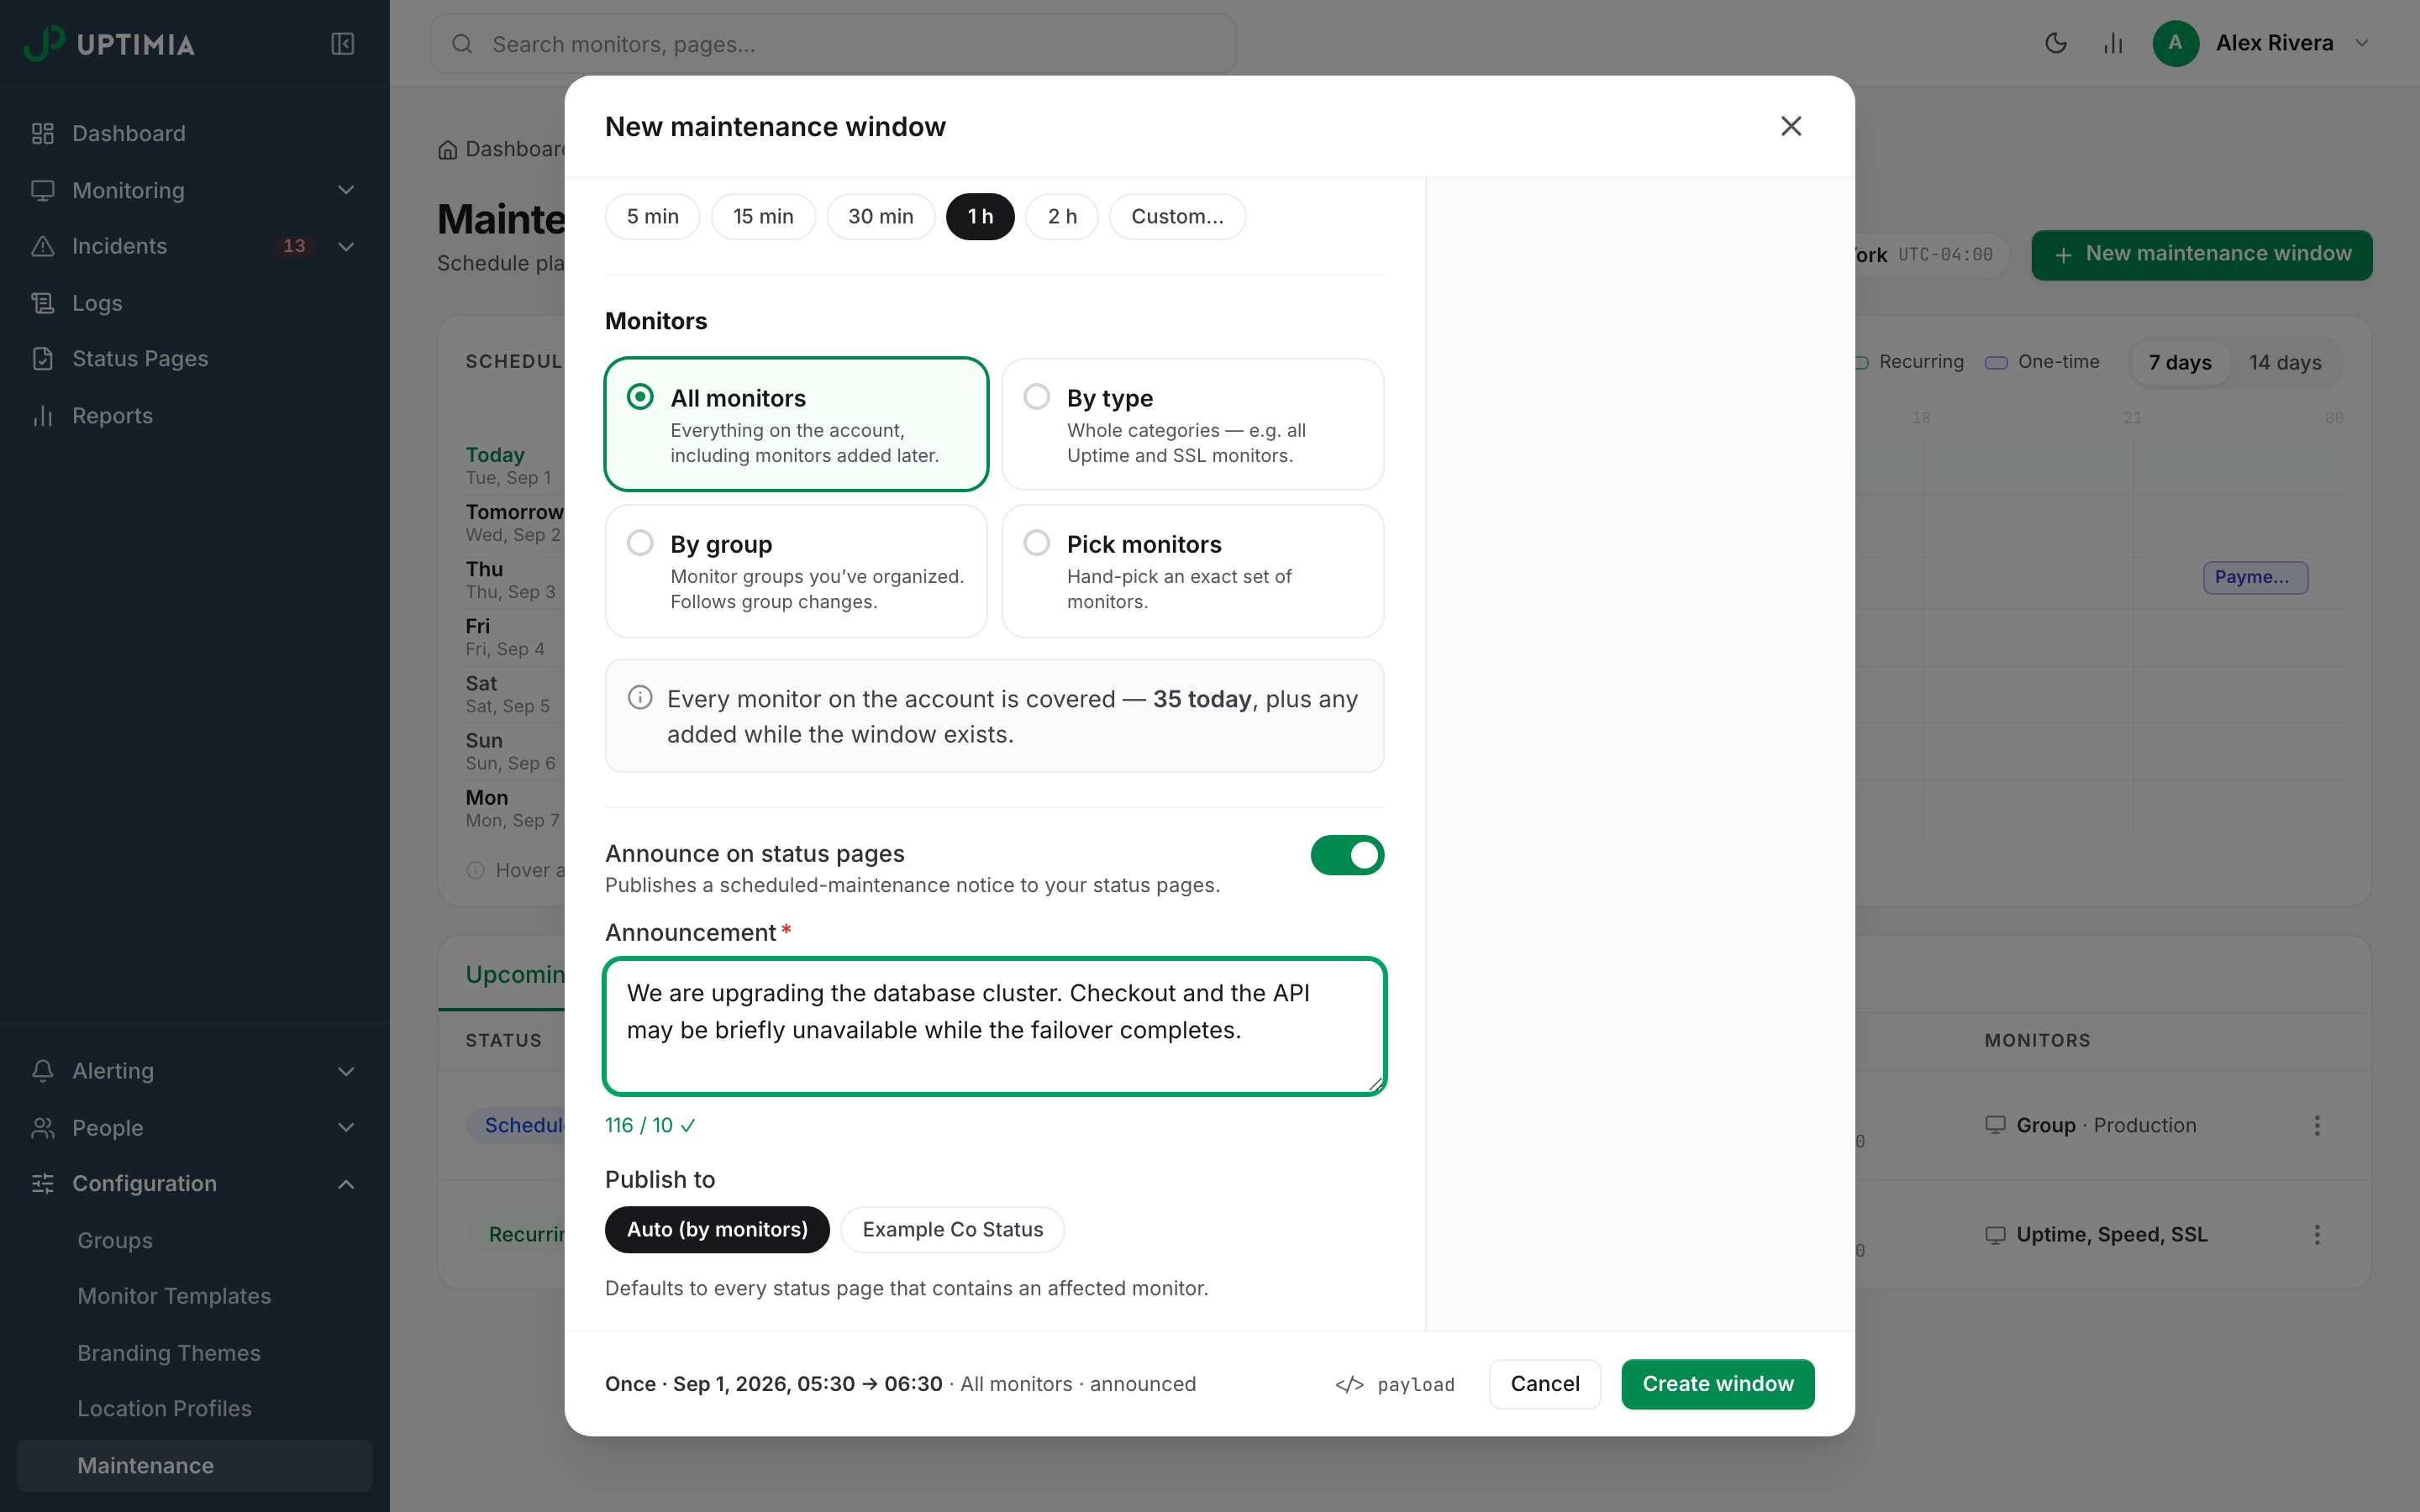This screenshot has width=2420, height=1512.
Task: Choose 1 h duration chip
Action: tap(980, 217)
